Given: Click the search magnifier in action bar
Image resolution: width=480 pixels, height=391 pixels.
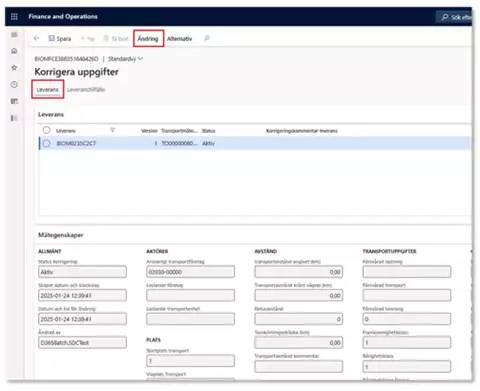Looking at the screenshot, I should point(207,38).
